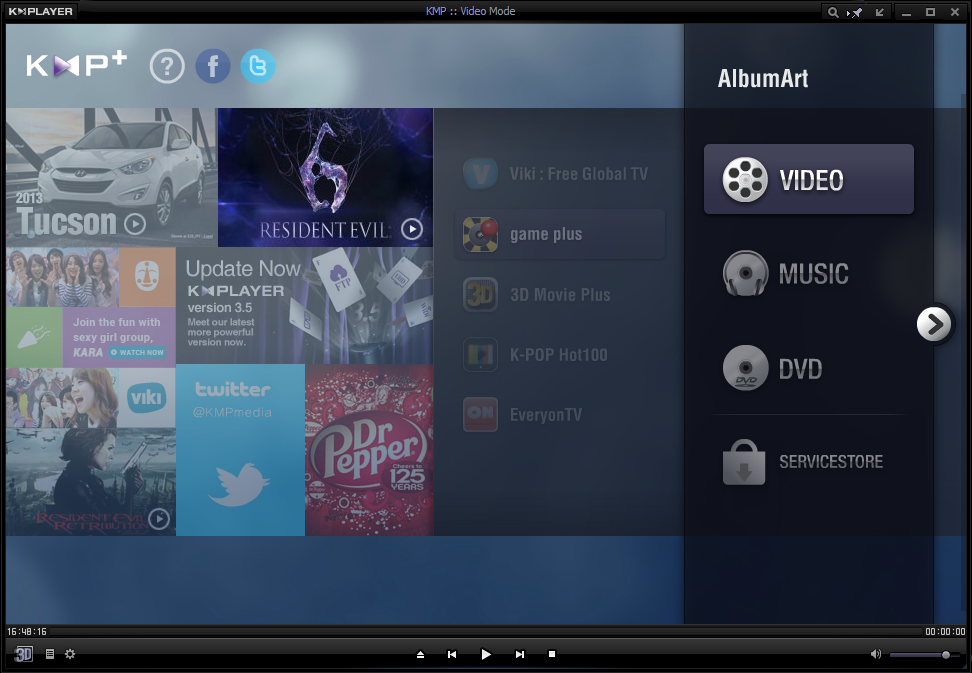Image resolution: width=972 pixels, height=673 pixels.
Task: Click the viki logo tile
Action: click(147, 397)
